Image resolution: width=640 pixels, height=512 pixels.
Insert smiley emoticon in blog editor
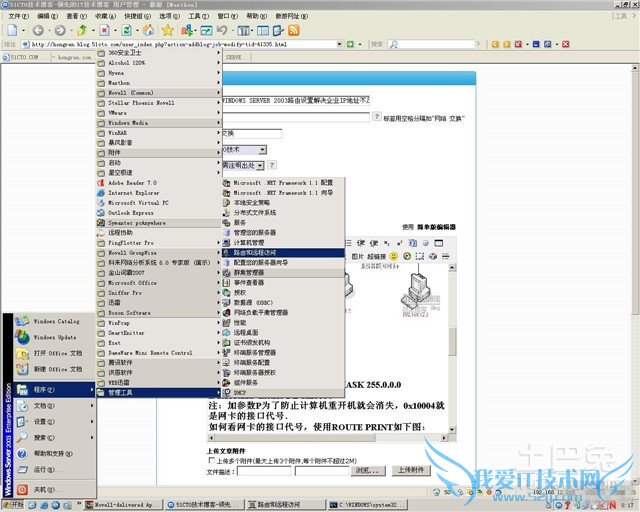393,256
